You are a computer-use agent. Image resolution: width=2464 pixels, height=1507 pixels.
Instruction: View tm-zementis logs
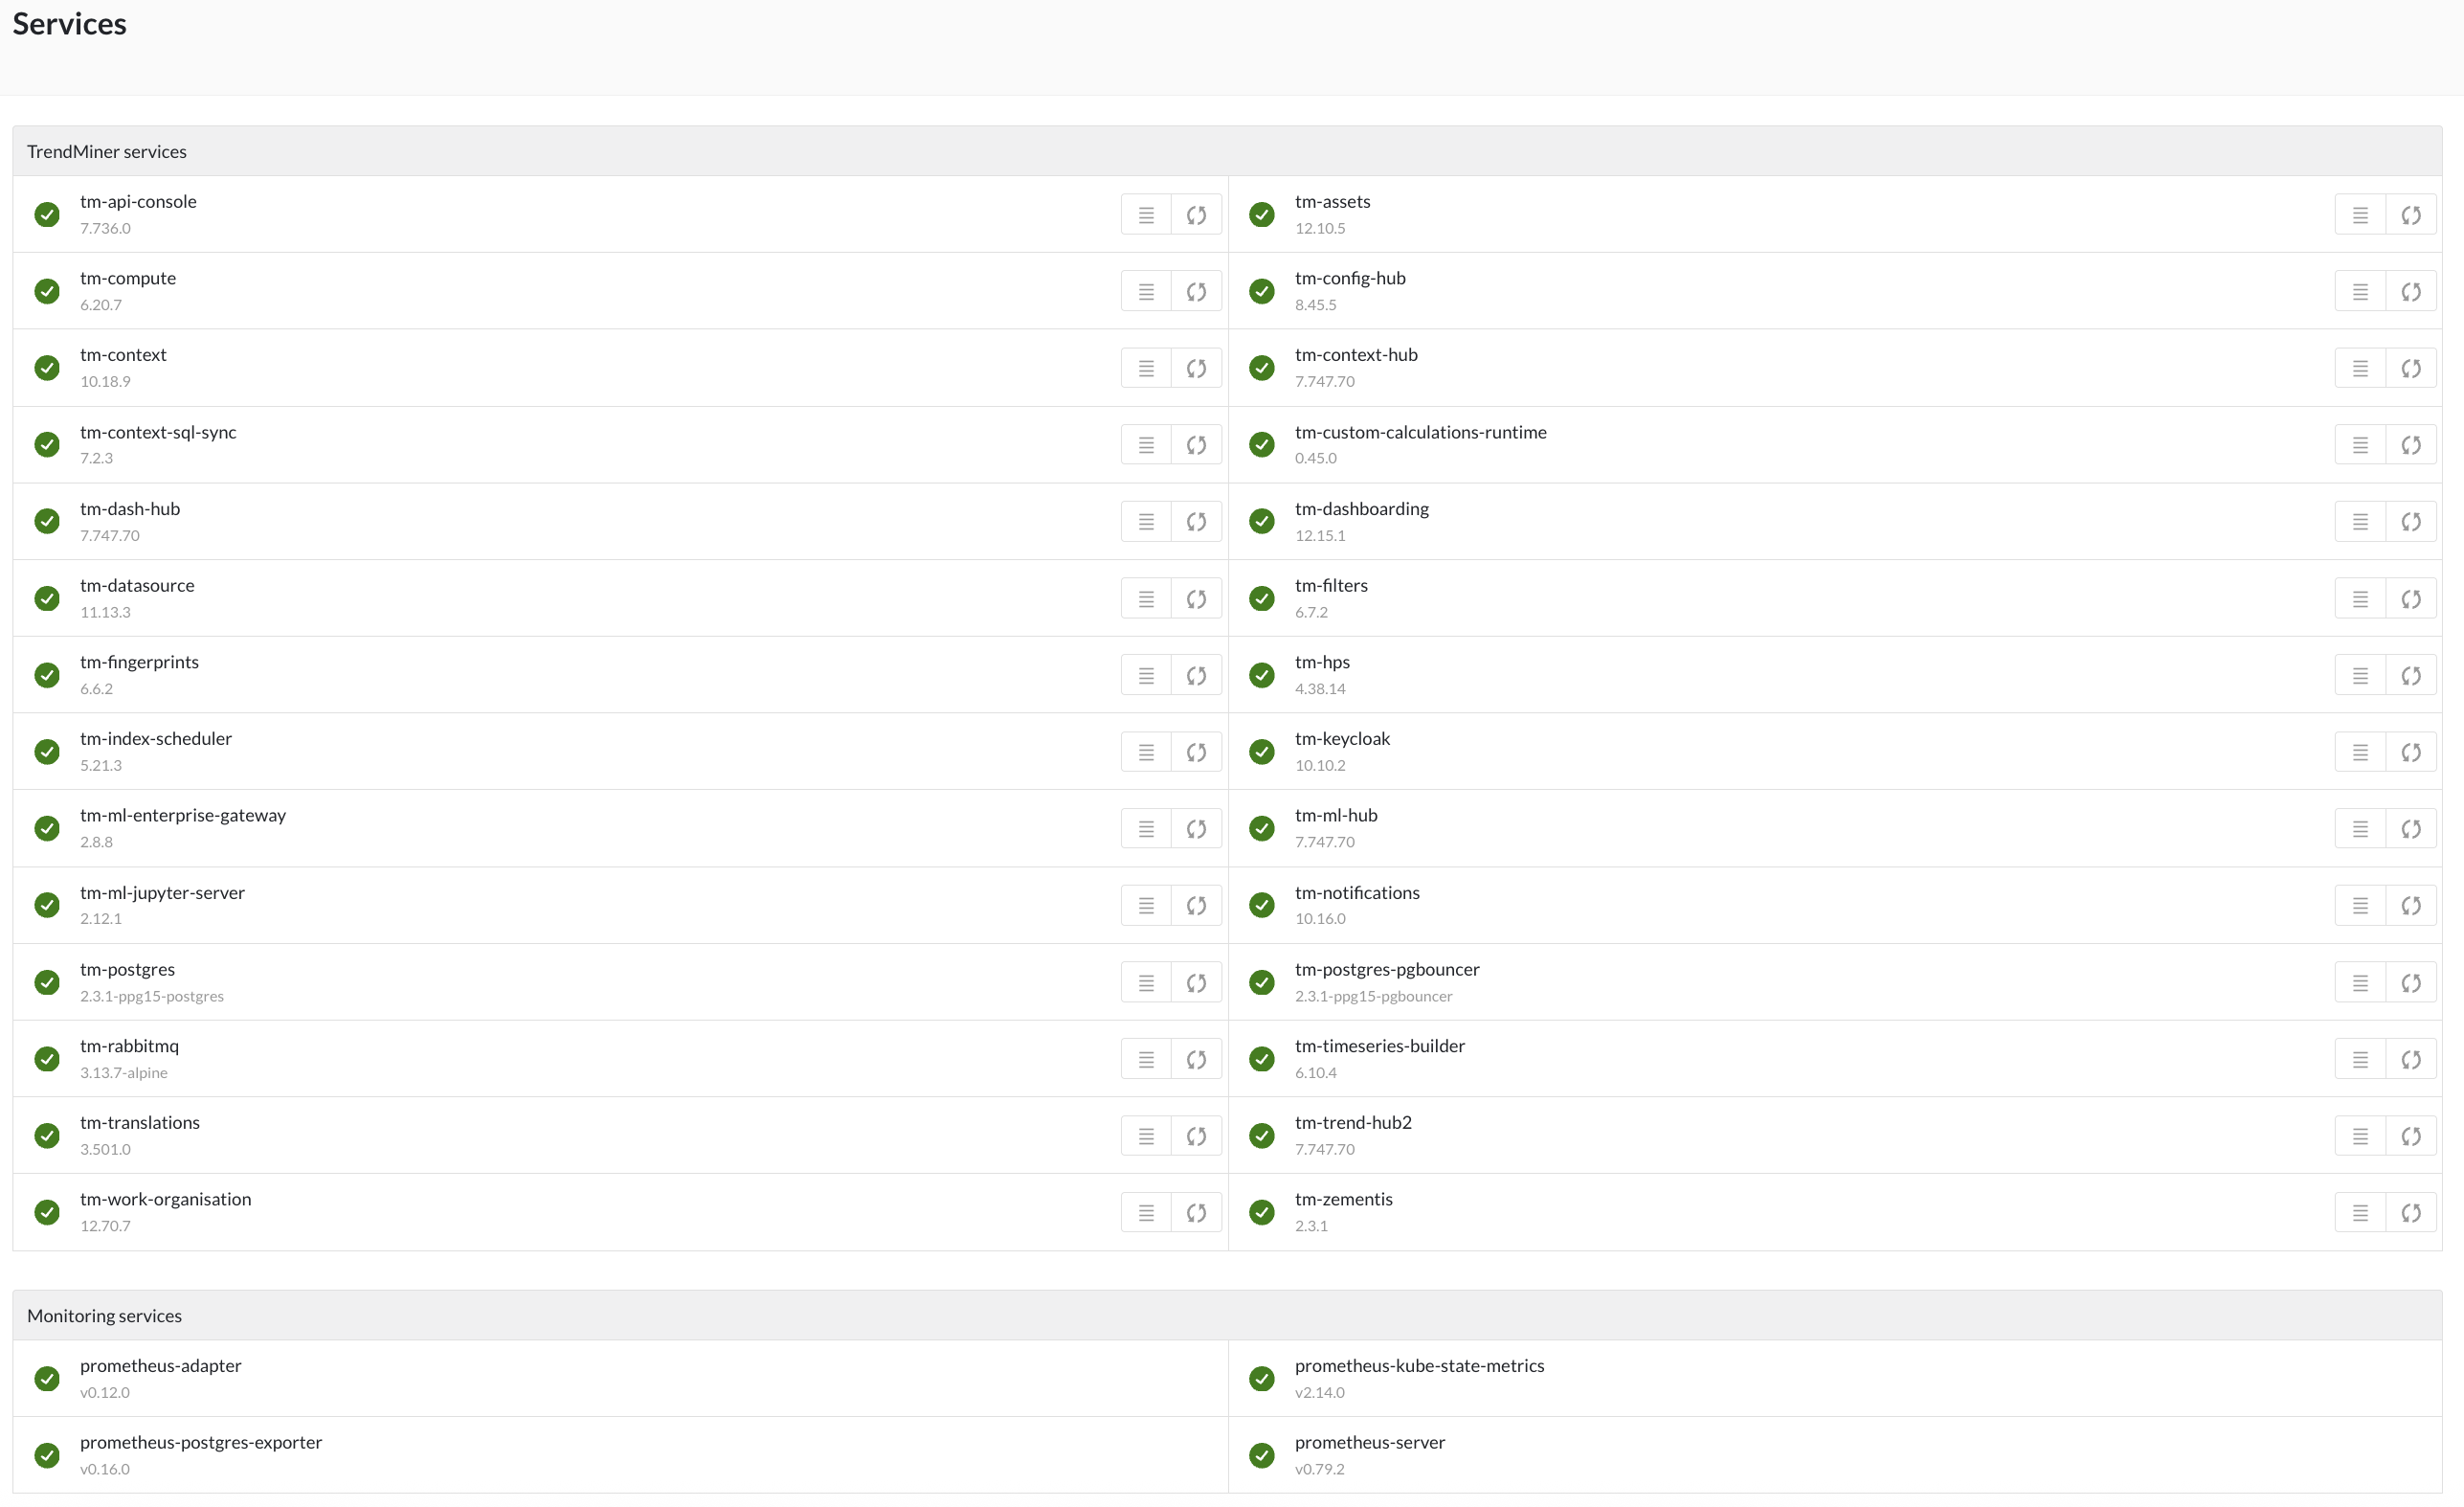pyautogui.click(x=2360, y=1213)
